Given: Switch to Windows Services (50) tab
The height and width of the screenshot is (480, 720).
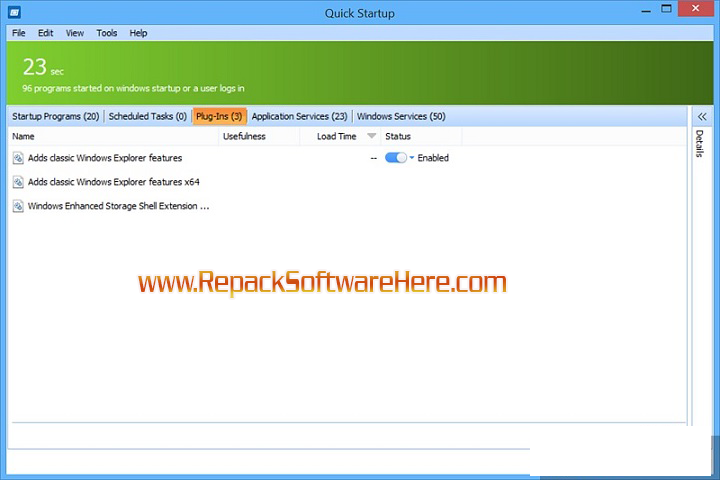Looking at the screenshot, I should point(401,117).
